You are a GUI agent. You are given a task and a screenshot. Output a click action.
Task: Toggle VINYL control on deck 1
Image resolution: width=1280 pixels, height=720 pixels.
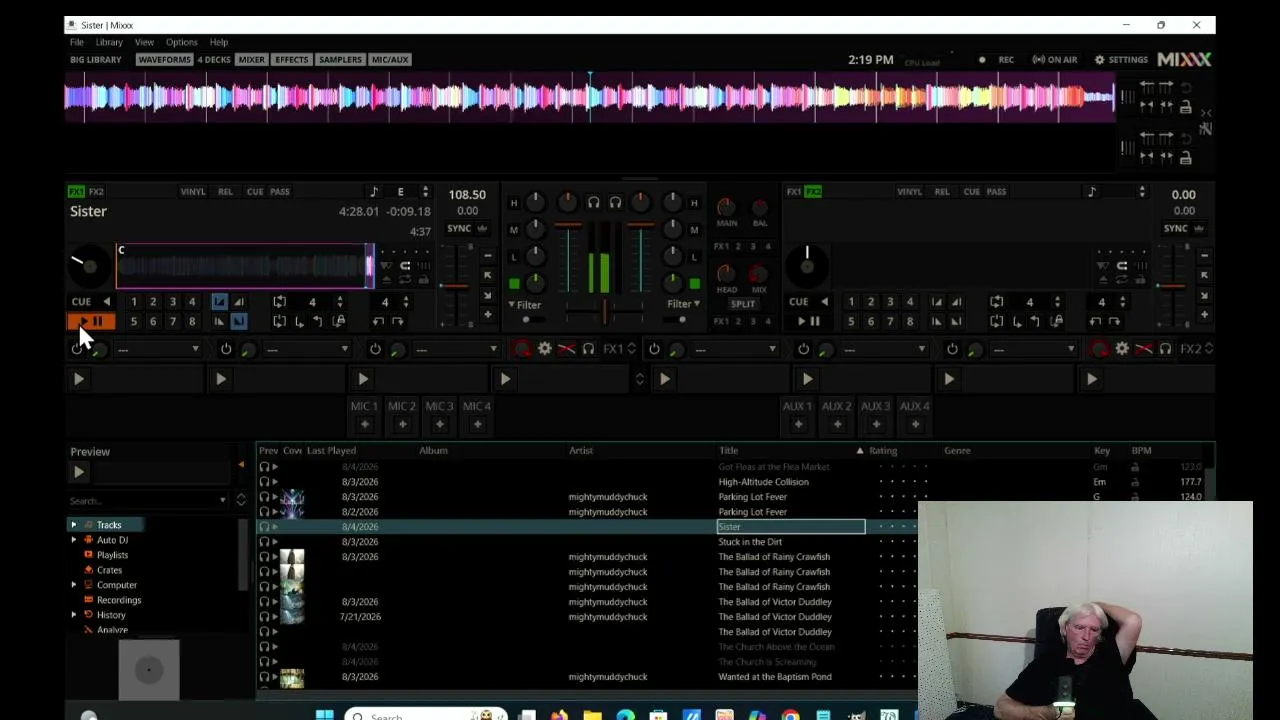193,191
